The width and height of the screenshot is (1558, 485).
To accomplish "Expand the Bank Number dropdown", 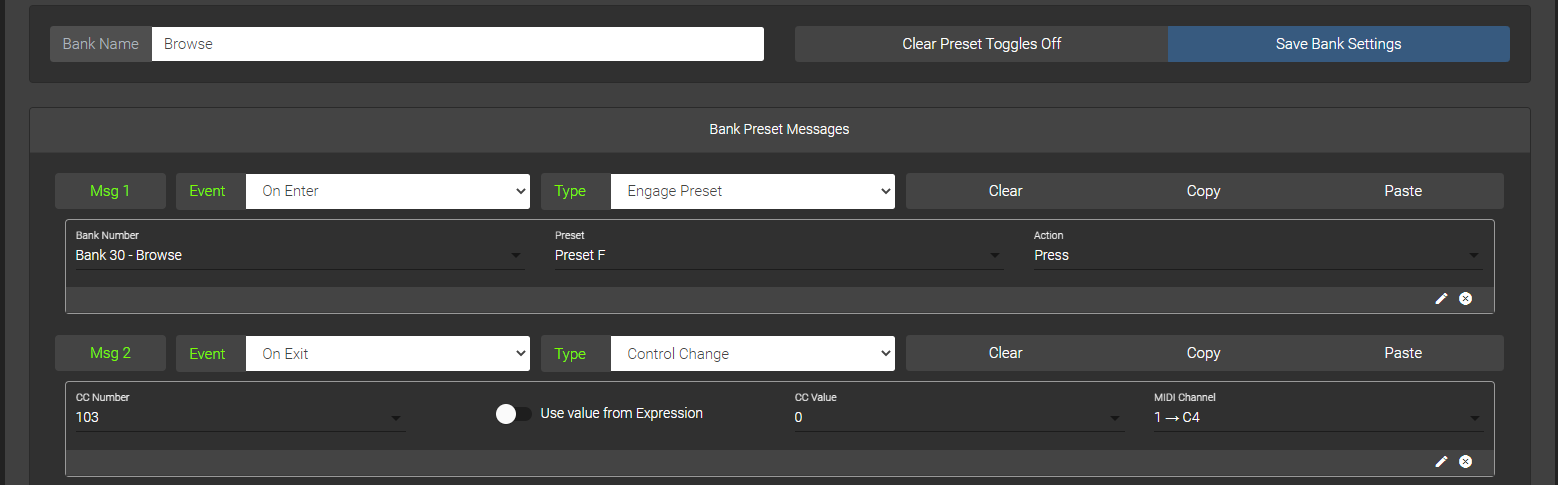I will (x=299, y=256).
